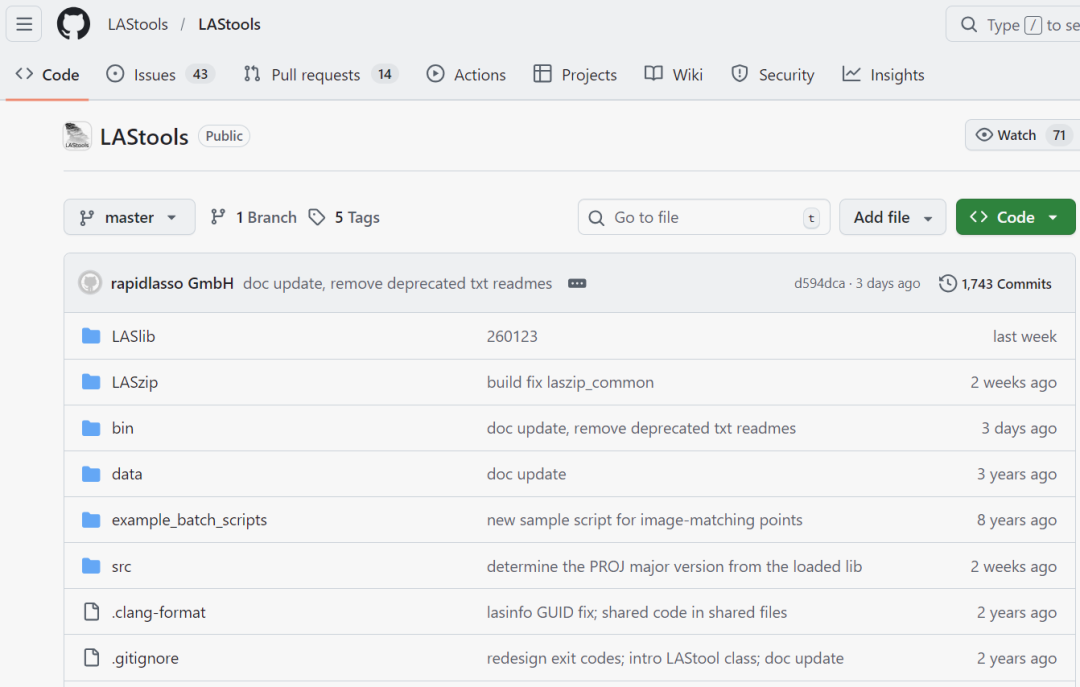Screen dimensions: 1080x687
Task: Open the Issues tab label
Action: (154, 74)
